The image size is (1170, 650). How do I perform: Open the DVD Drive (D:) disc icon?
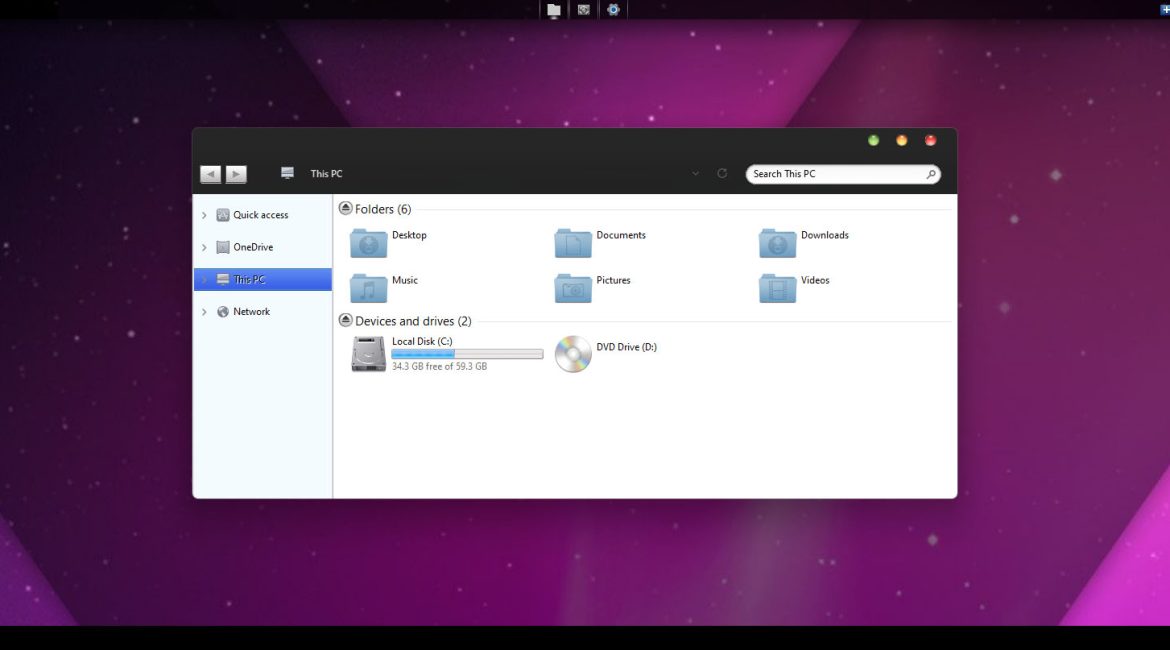(573, 354)
